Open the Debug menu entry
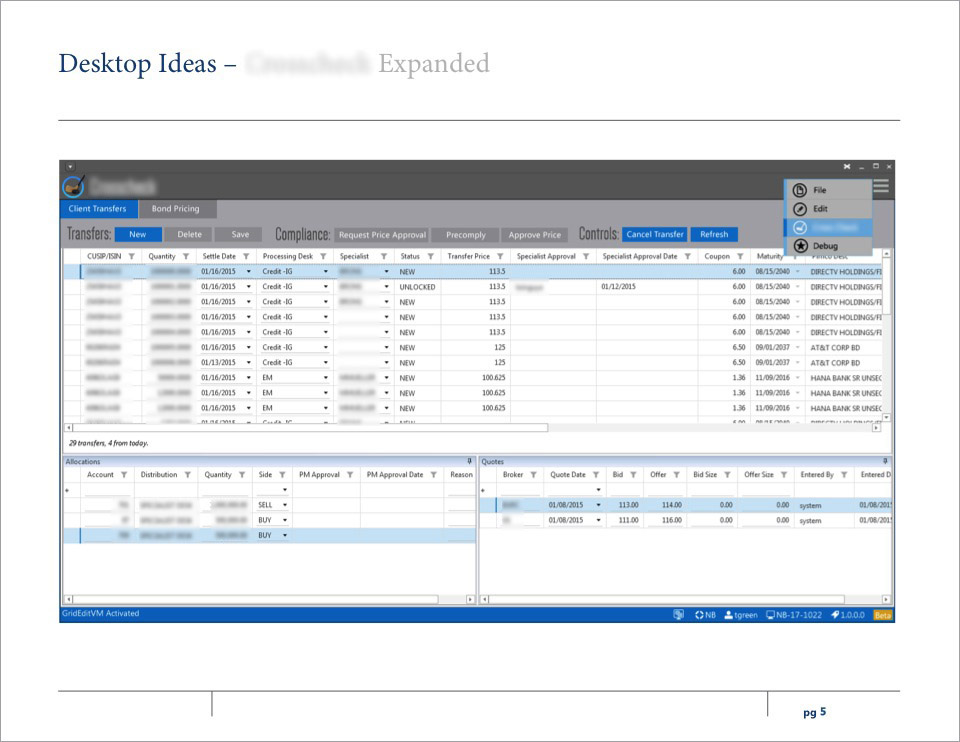 [824, 246]
